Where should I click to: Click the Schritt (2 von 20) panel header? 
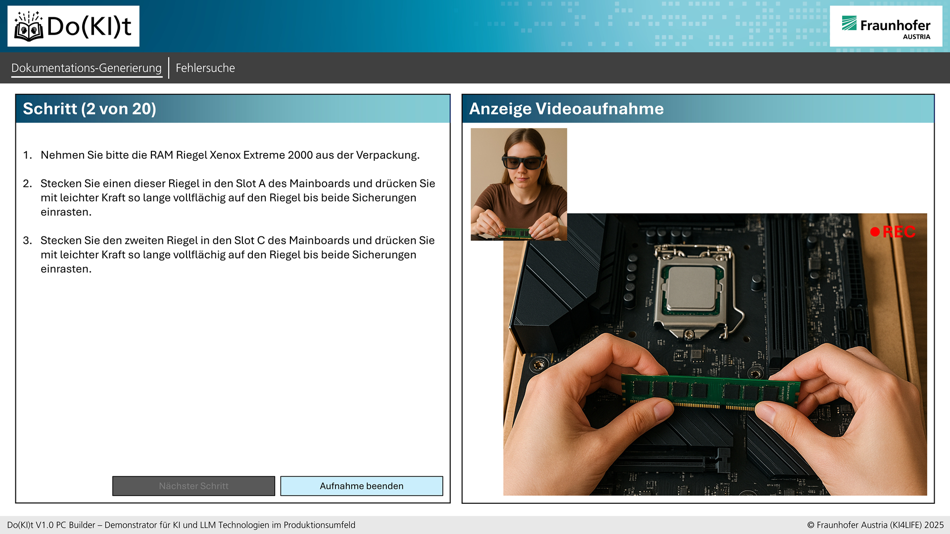tap(232, 109)
